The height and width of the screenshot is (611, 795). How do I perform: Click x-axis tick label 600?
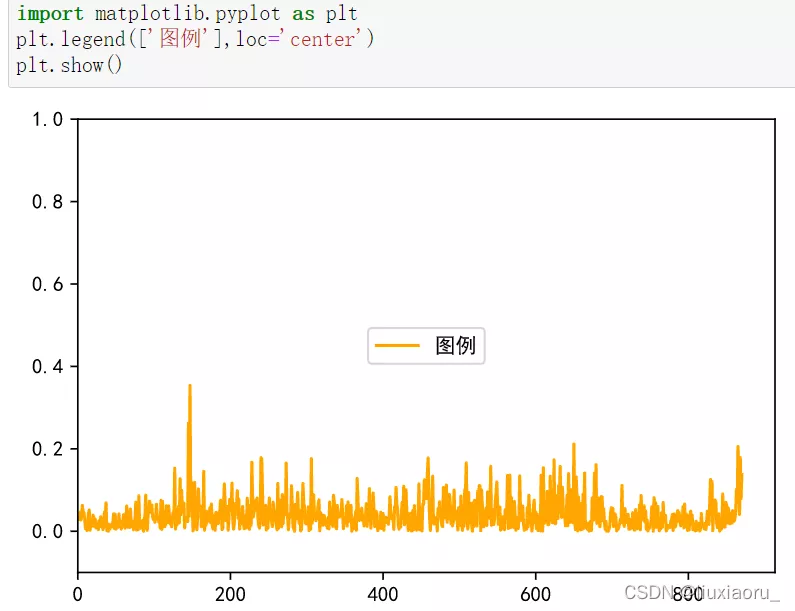pyautogui.click(x=535, y=594)
